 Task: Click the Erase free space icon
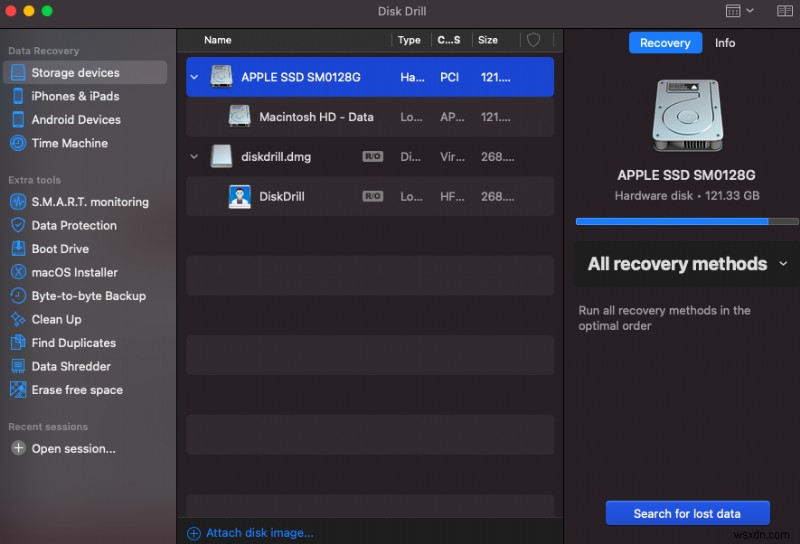coord(18,389)
